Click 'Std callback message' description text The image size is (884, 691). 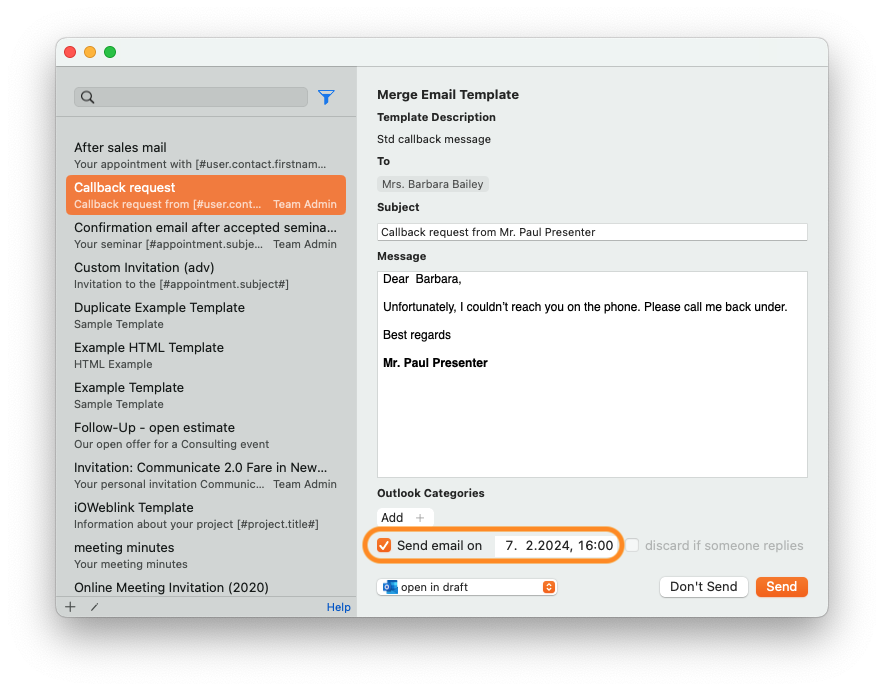[434, 139]
